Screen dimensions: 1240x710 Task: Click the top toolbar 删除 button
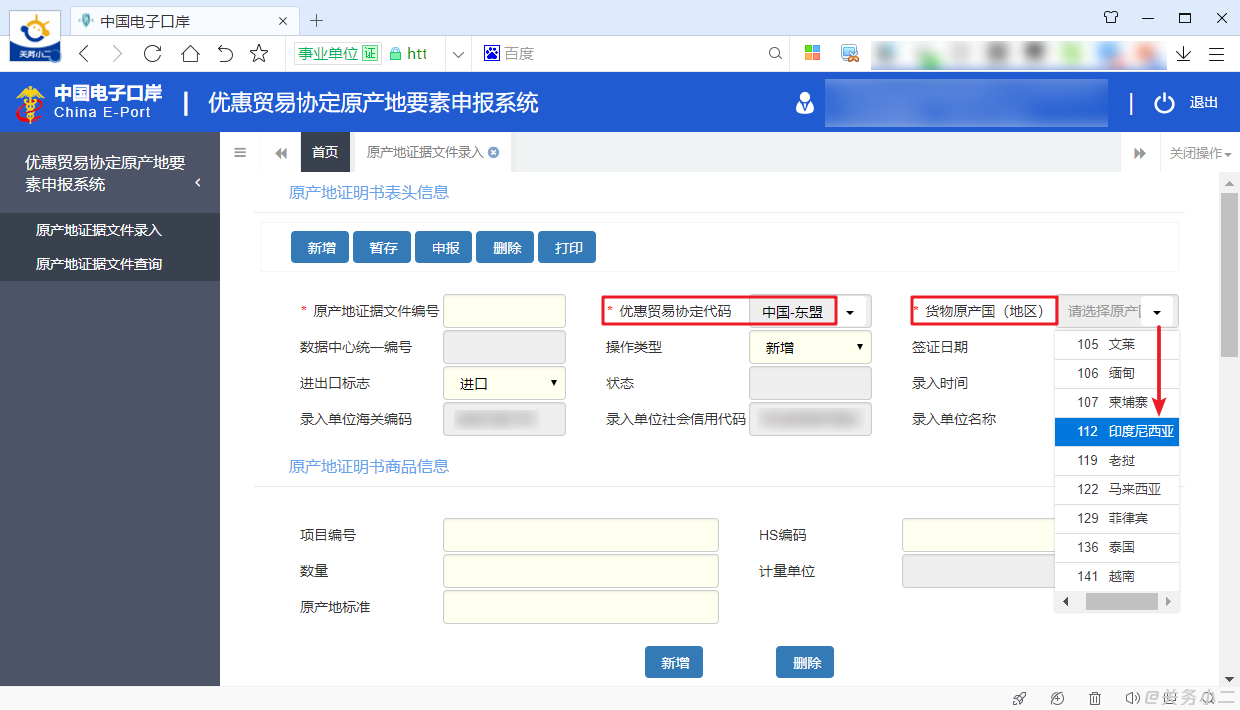click(507, 248)
